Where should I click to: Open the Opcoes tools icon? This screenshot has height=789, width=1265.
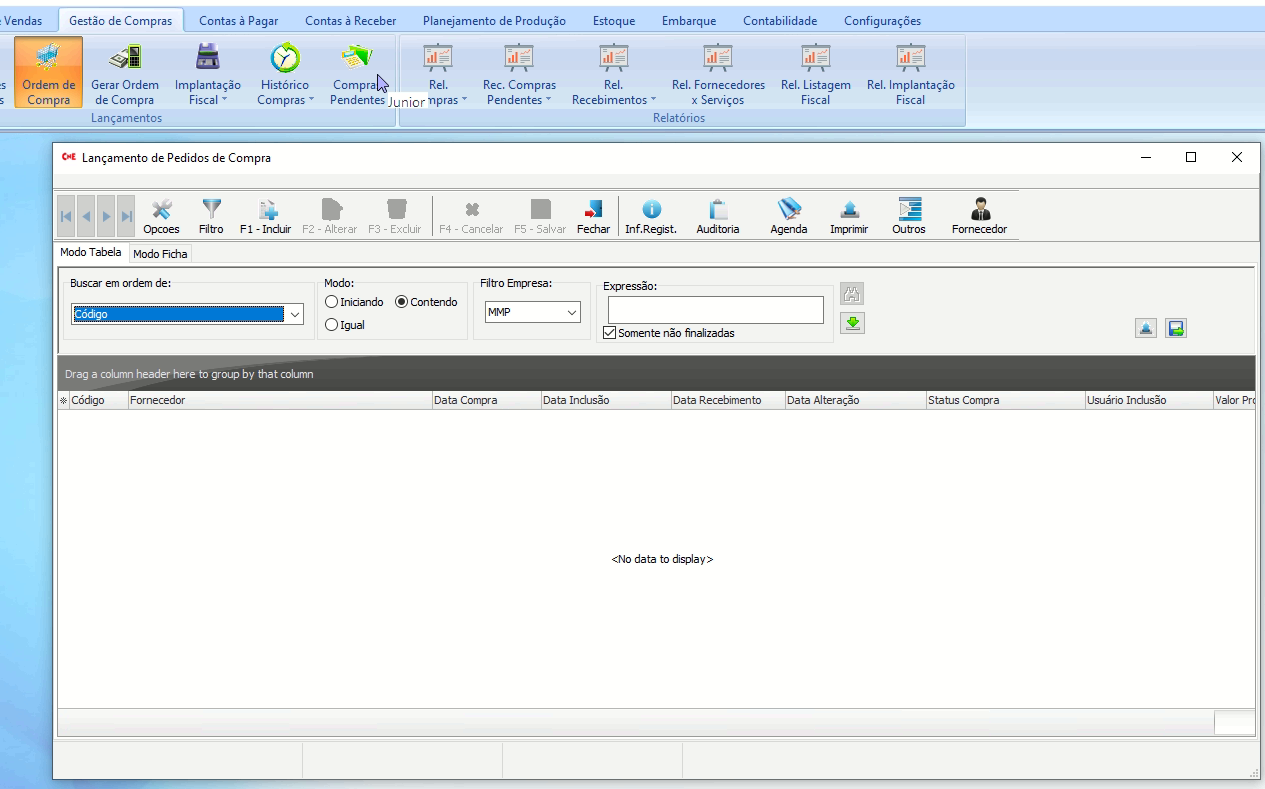point(161,211)
